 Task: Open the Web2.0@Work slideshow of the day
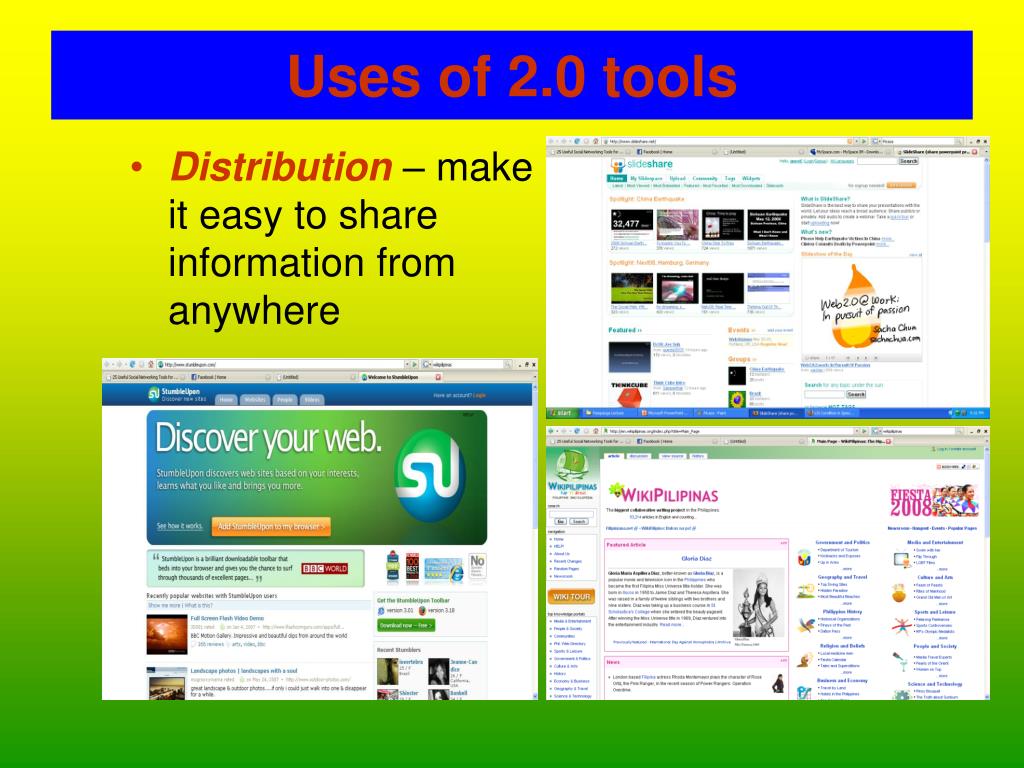click(861, 308)
